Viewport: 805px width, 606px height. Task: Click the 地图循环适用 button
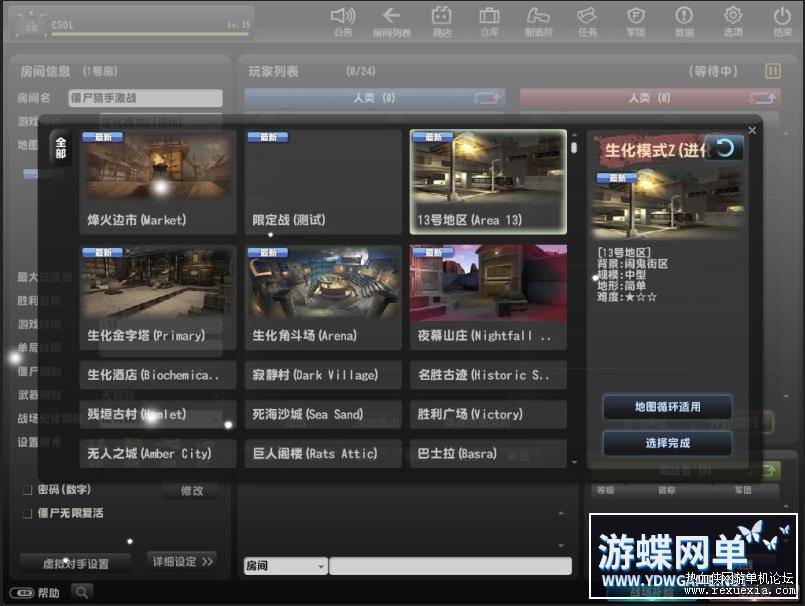point(667,407)
